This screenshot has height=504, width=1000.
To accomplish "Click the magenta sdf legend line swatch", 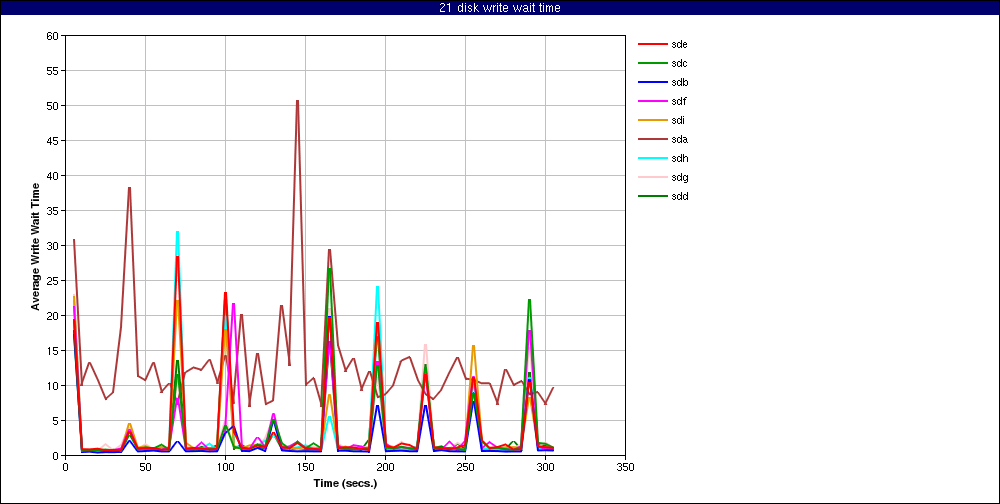I will (x=651, y=101).
